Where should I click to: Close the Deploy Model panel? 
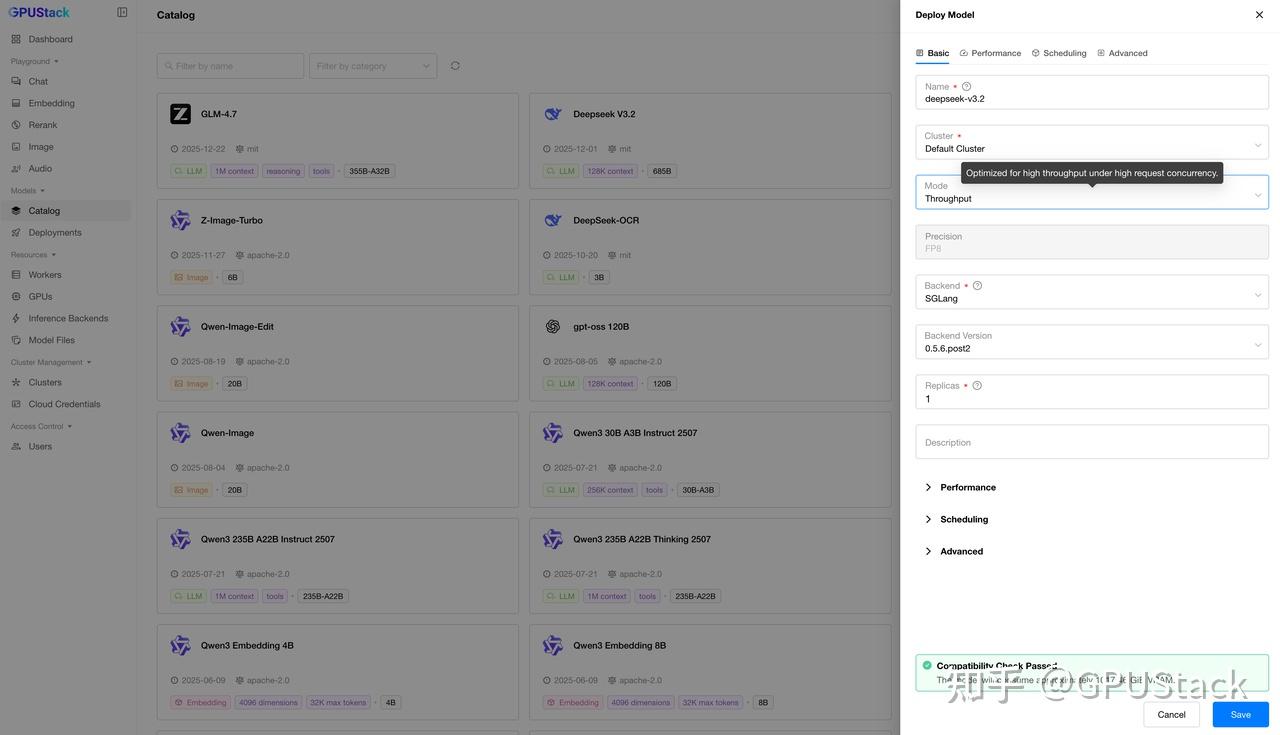point(1259,15)
